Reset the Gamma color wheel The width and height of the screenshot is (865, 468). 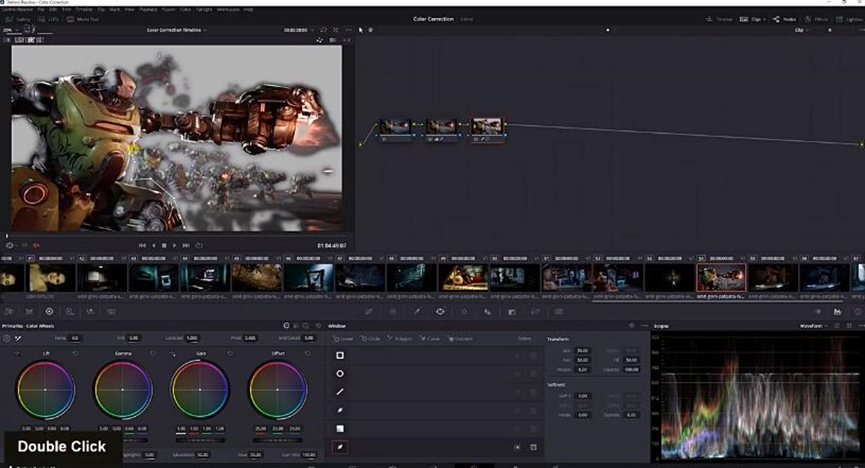click(152, 353)
